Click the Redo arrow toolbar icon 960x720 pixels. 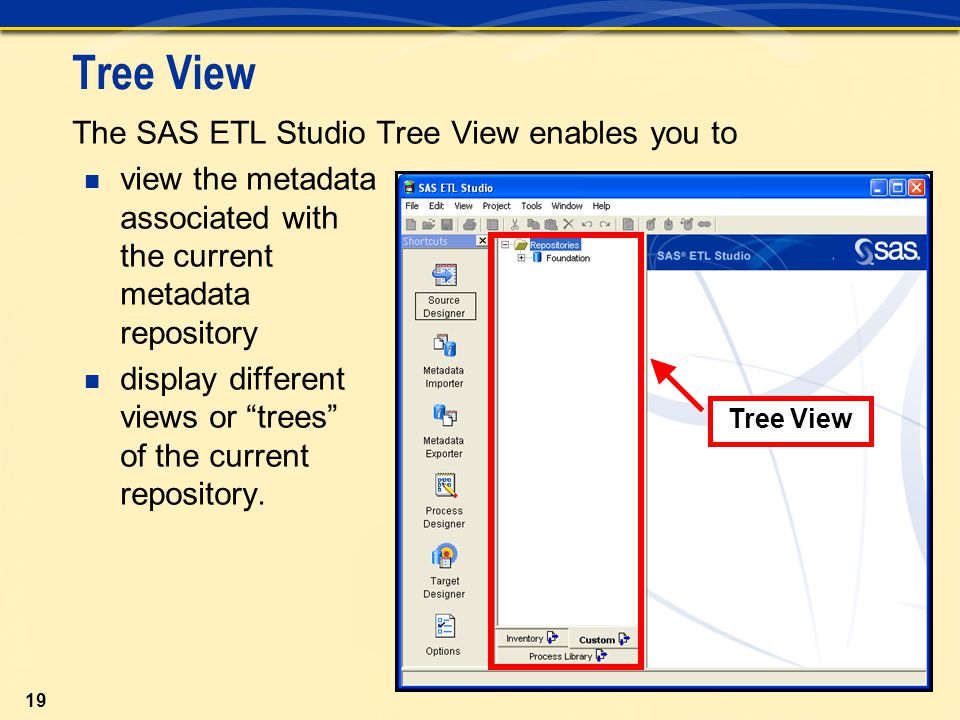point(605,225)
